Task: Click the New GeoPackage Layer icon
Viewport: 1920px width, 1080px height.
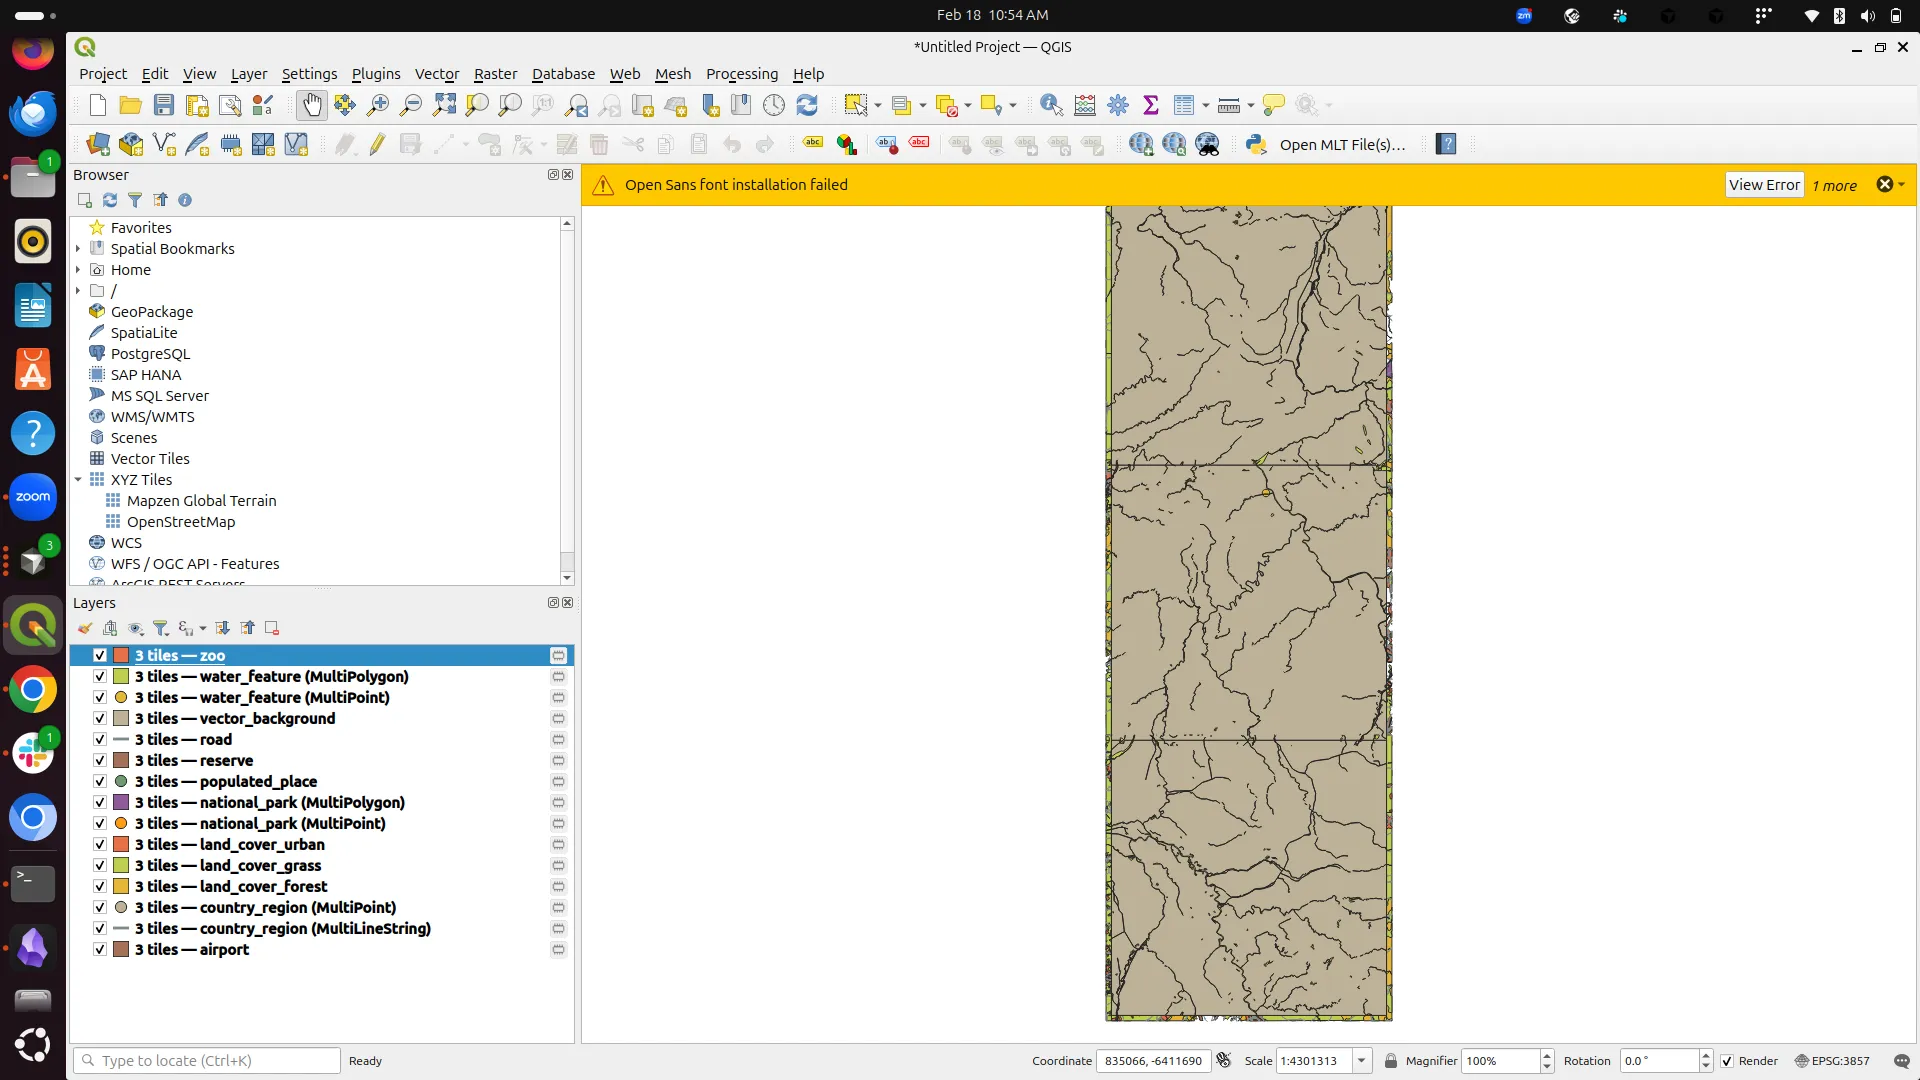Action: click(130, 144)
